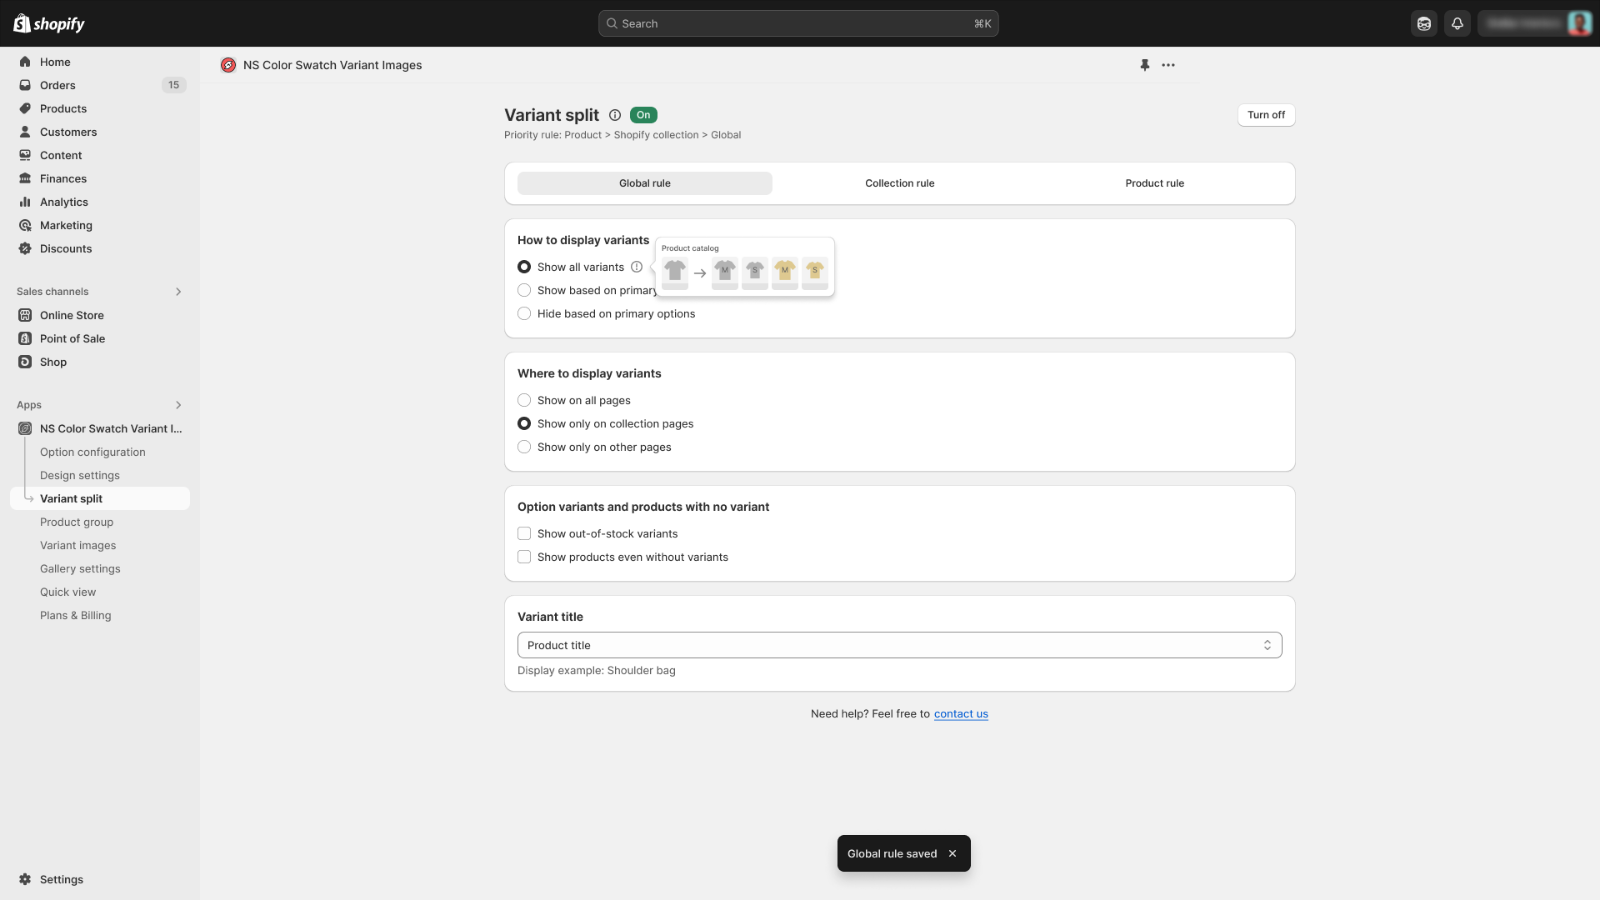Expand the Apps section chevron
This screenshot has height=900, width=1600.
[179, 405]
